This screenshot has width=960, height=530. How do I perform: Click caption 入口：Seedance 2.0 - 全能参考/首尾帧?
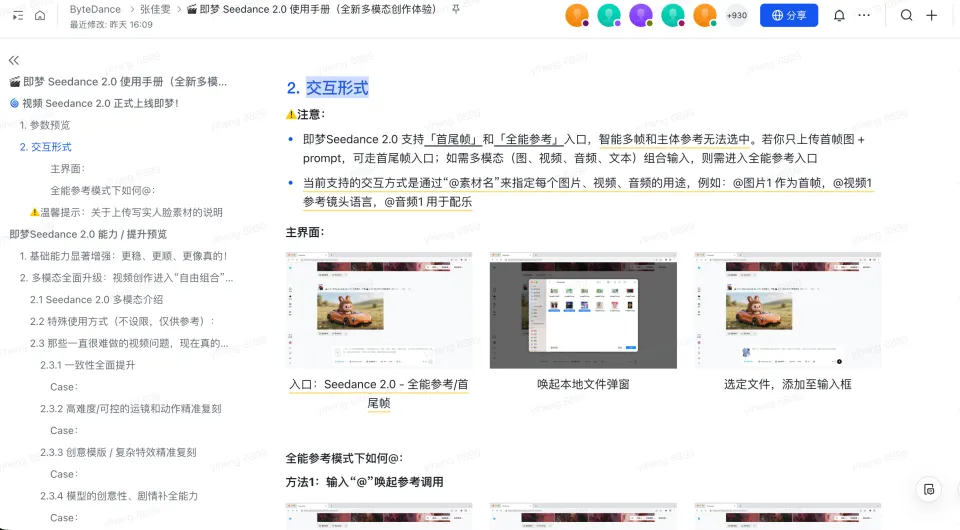click(379, 394)
